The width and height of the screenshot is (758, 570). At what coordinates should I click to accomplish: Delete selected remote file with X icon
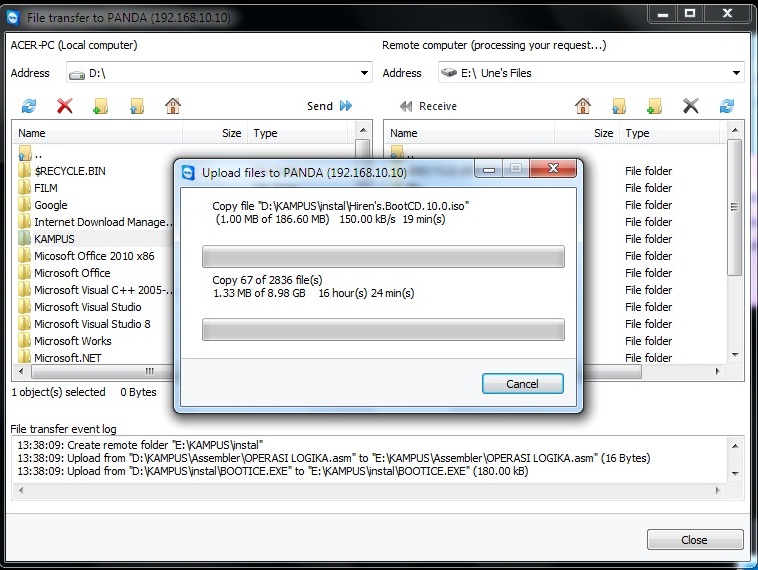(x=691, y=106)
